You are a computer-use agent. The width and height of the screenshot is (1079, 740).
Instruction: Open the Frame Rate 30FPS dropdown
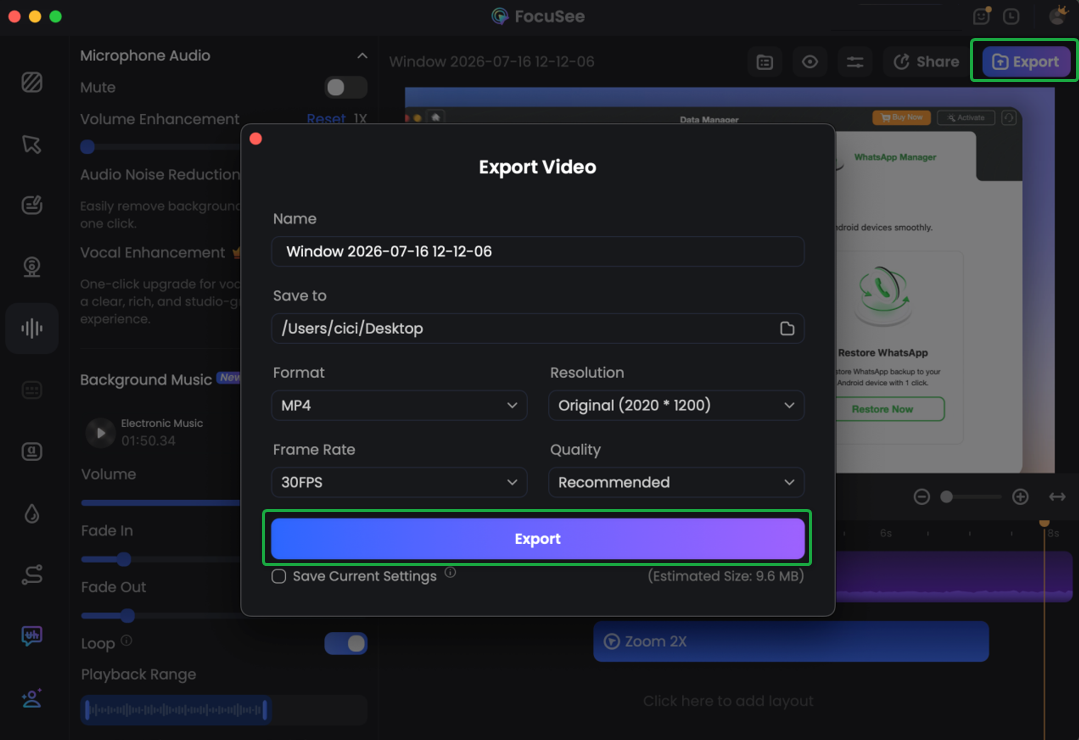(x=399, y=483)
